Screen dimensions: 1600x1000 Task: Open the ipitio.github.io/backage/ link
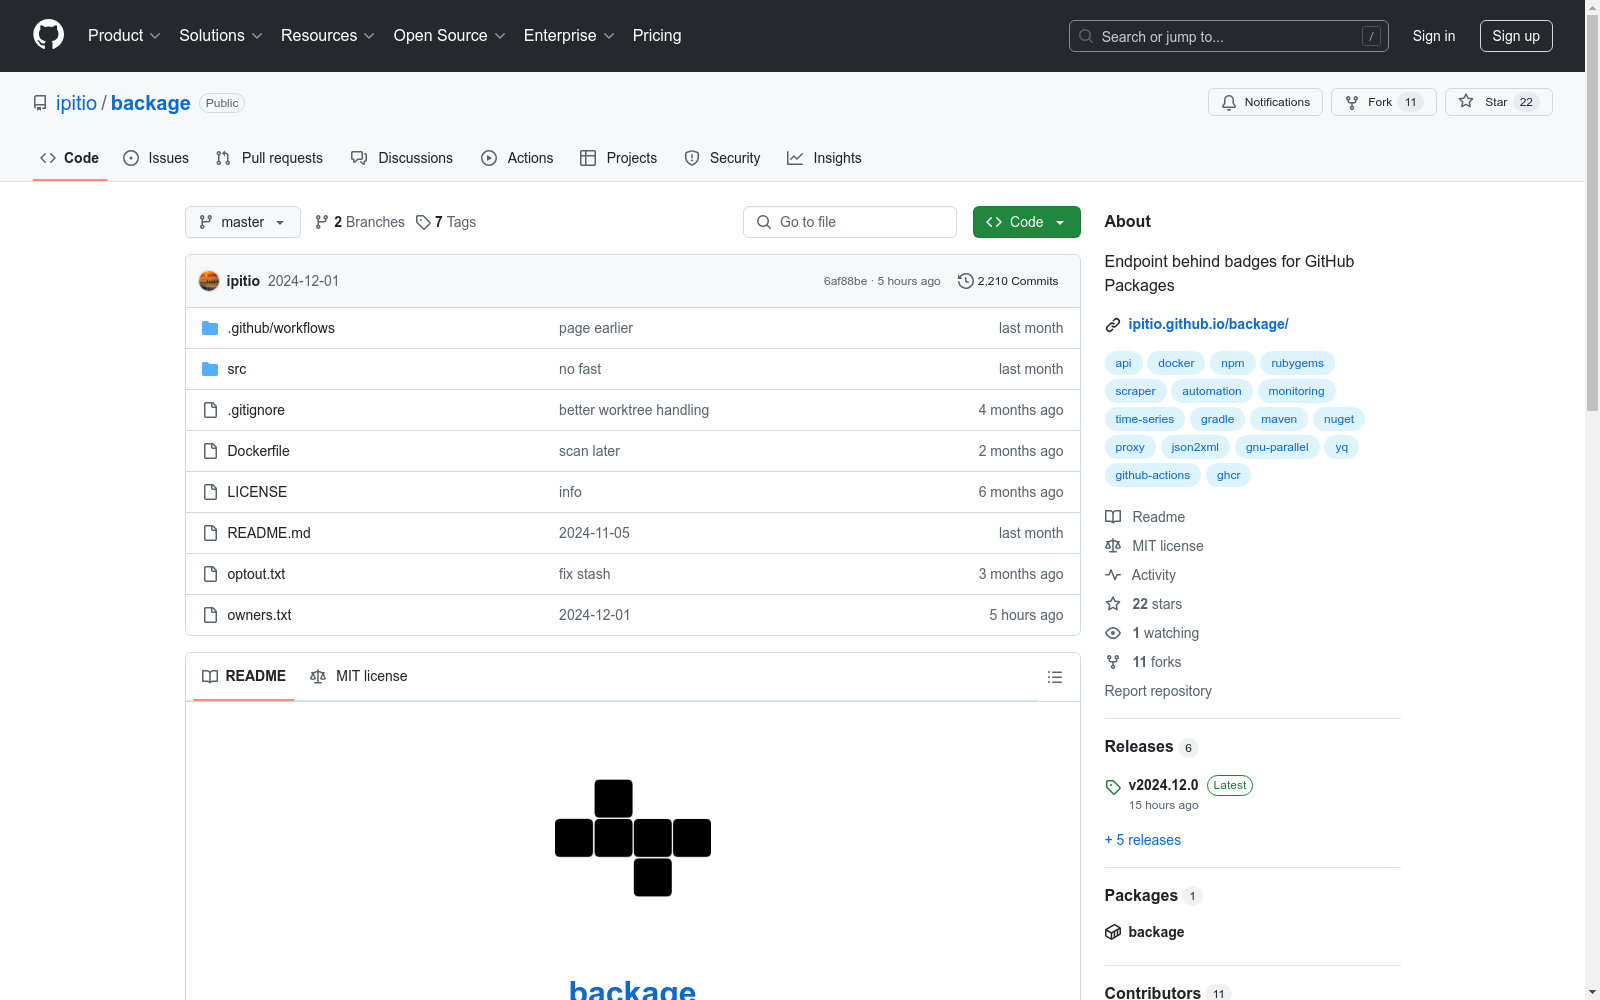point(1208,324)
